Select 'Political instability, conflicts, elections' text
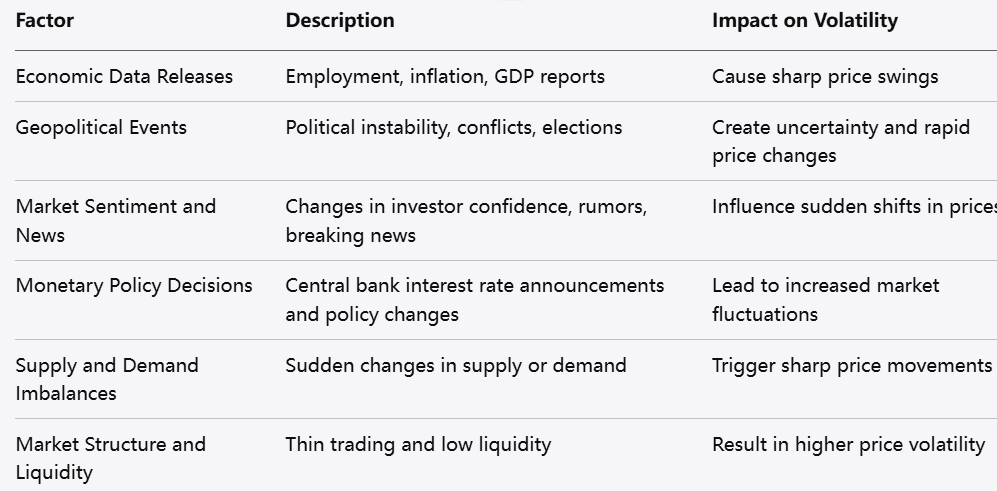997x491 pixels. 454,128
